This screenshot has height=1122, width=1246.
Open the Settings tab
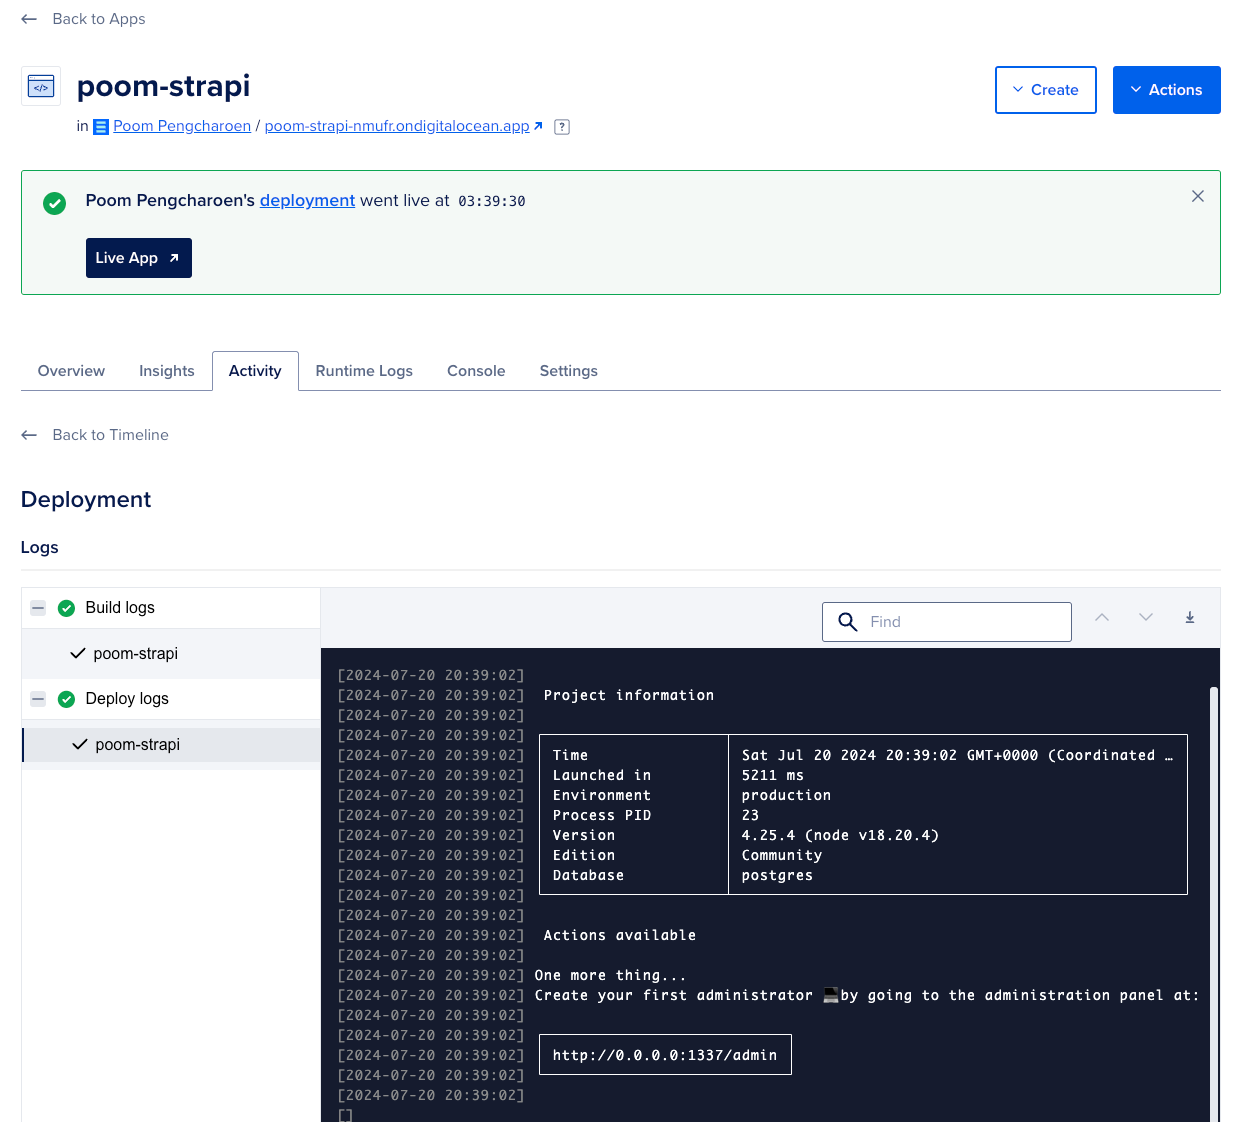(x=568, y=371)
